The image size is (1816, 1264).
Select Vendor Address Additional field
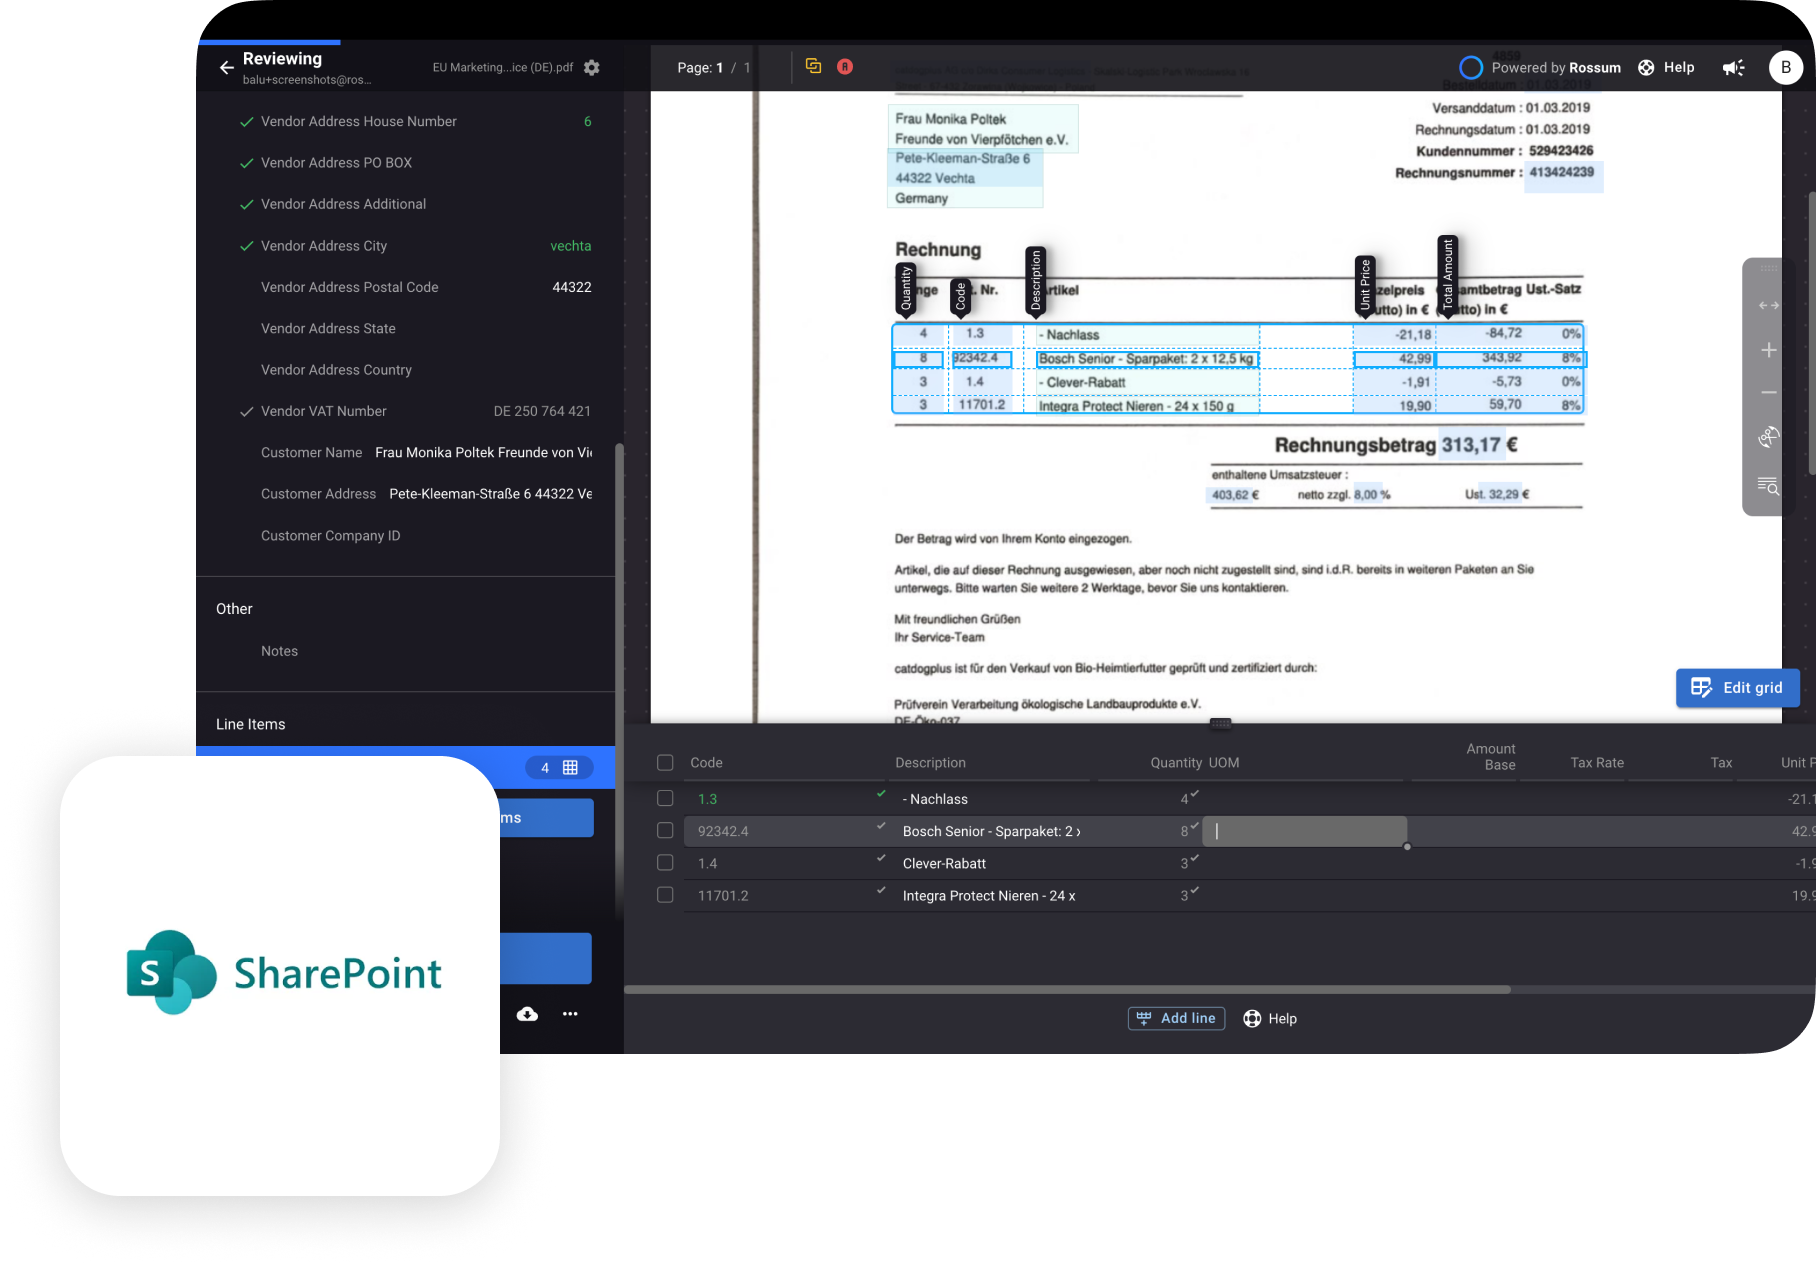(x=405, y=204)
